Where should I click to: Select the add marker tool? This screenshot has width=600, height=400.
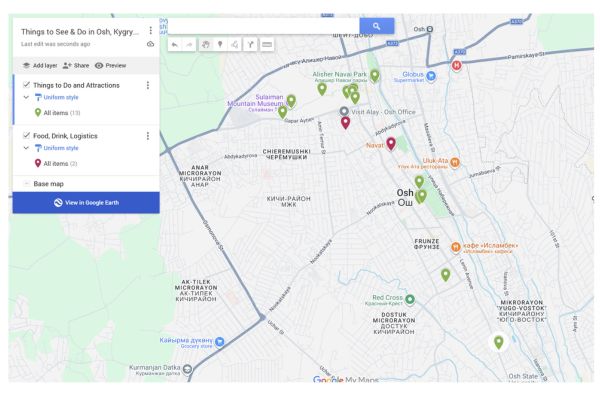click(220, 45)
